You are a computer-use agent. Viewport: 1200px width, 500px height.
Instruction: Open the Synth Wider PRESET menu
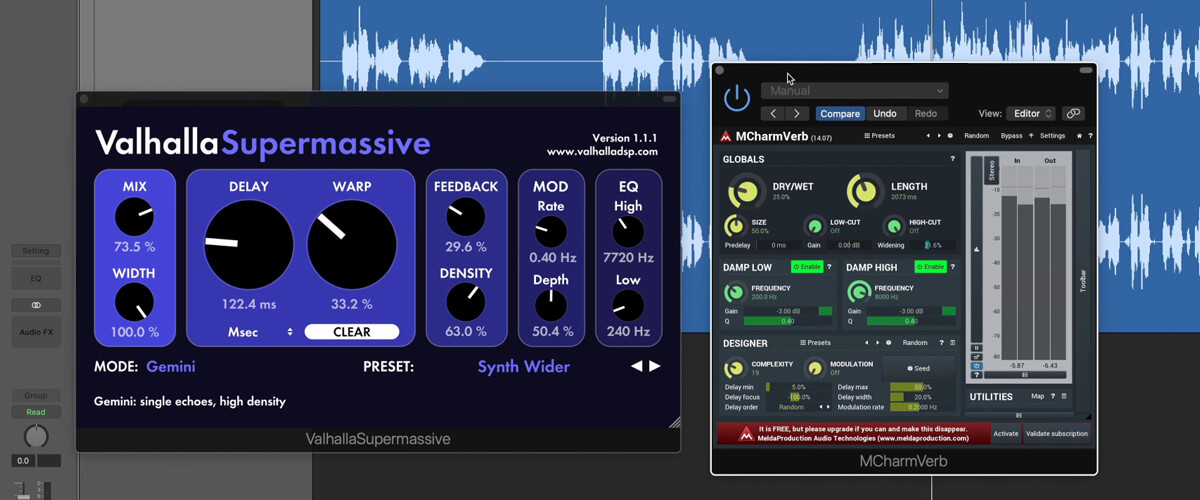pos(524,367)
